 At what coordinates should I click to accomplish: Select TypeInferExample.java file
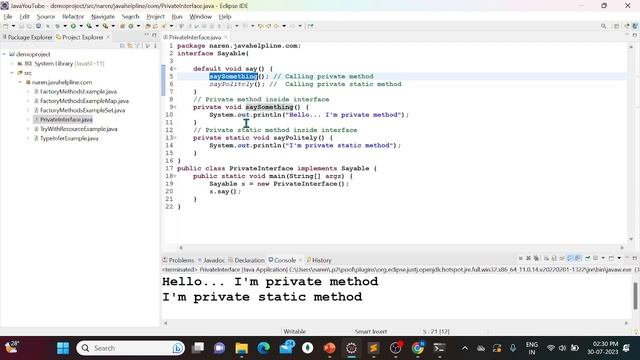click(x=69, y=138)
